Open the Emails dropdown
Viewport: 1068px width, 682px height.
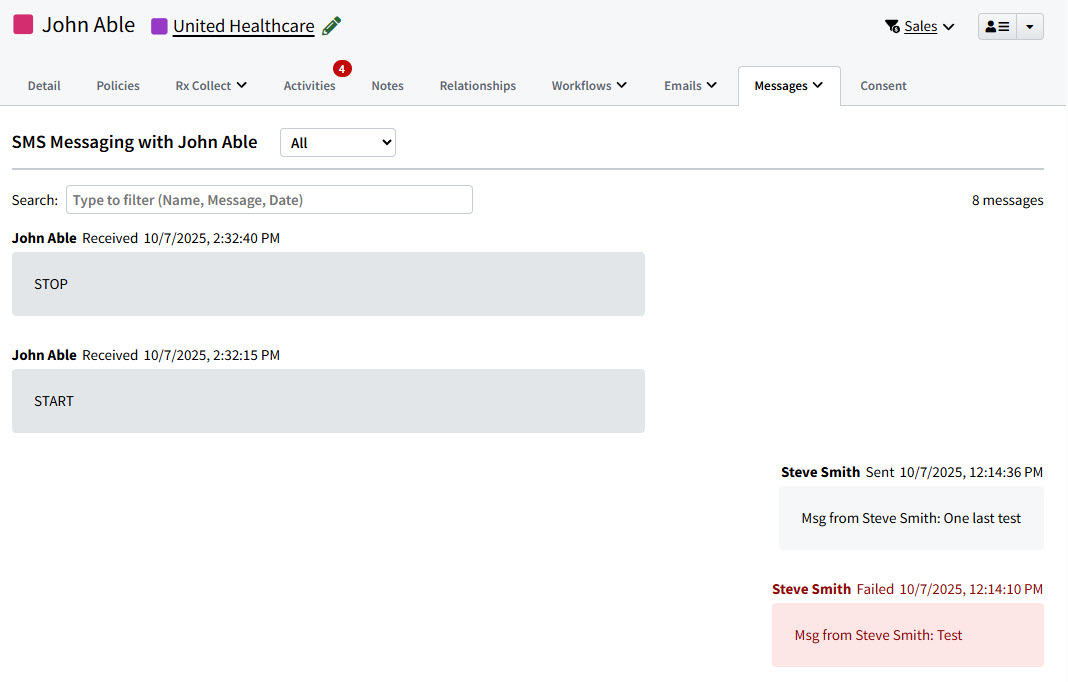pyautogui.click(x=690, y=86)
